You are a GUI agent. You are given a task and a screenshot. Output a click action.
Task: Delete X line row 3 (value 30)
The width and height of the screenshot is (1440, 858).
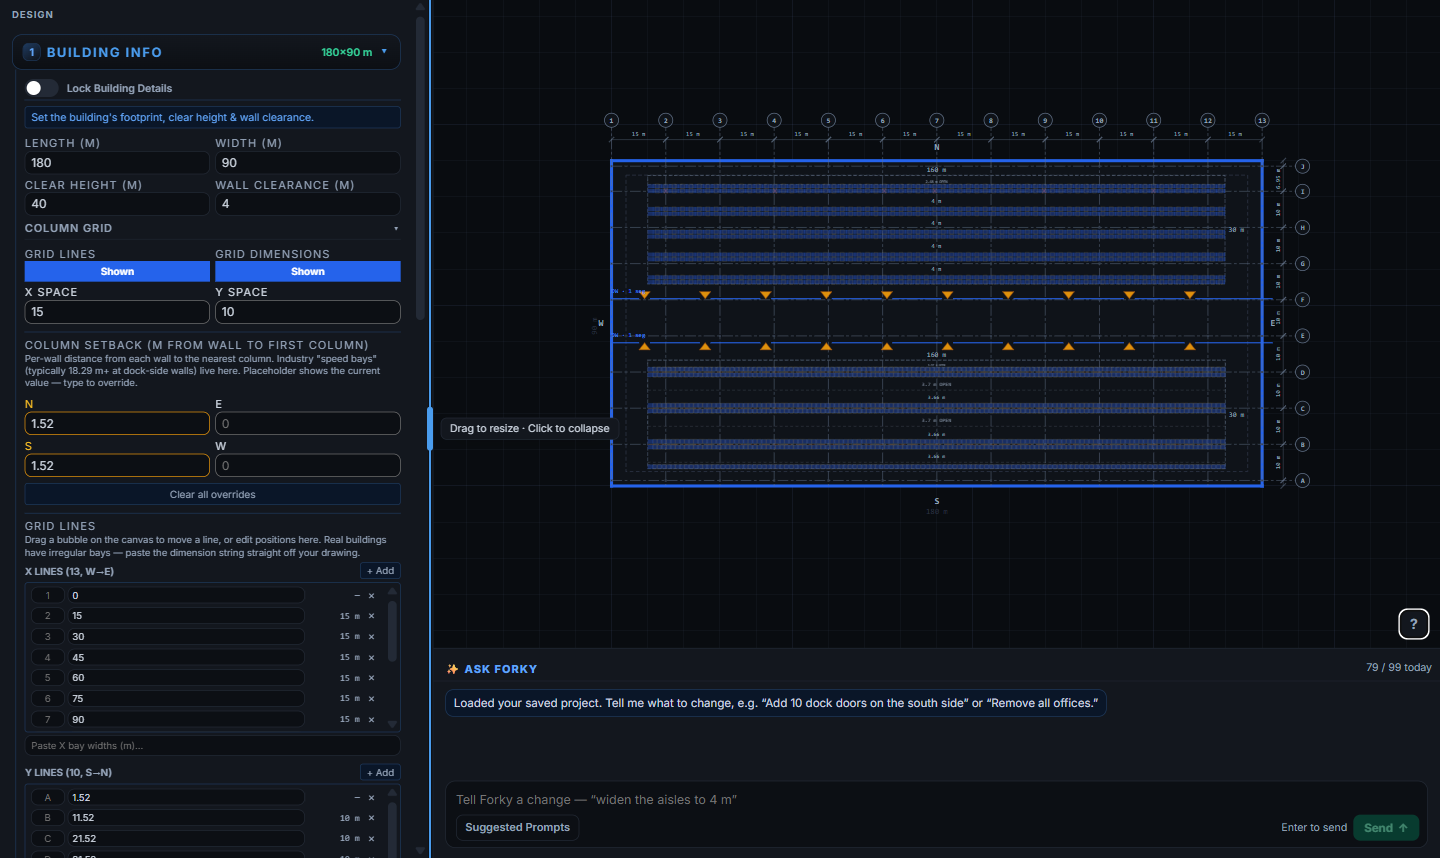371,637
